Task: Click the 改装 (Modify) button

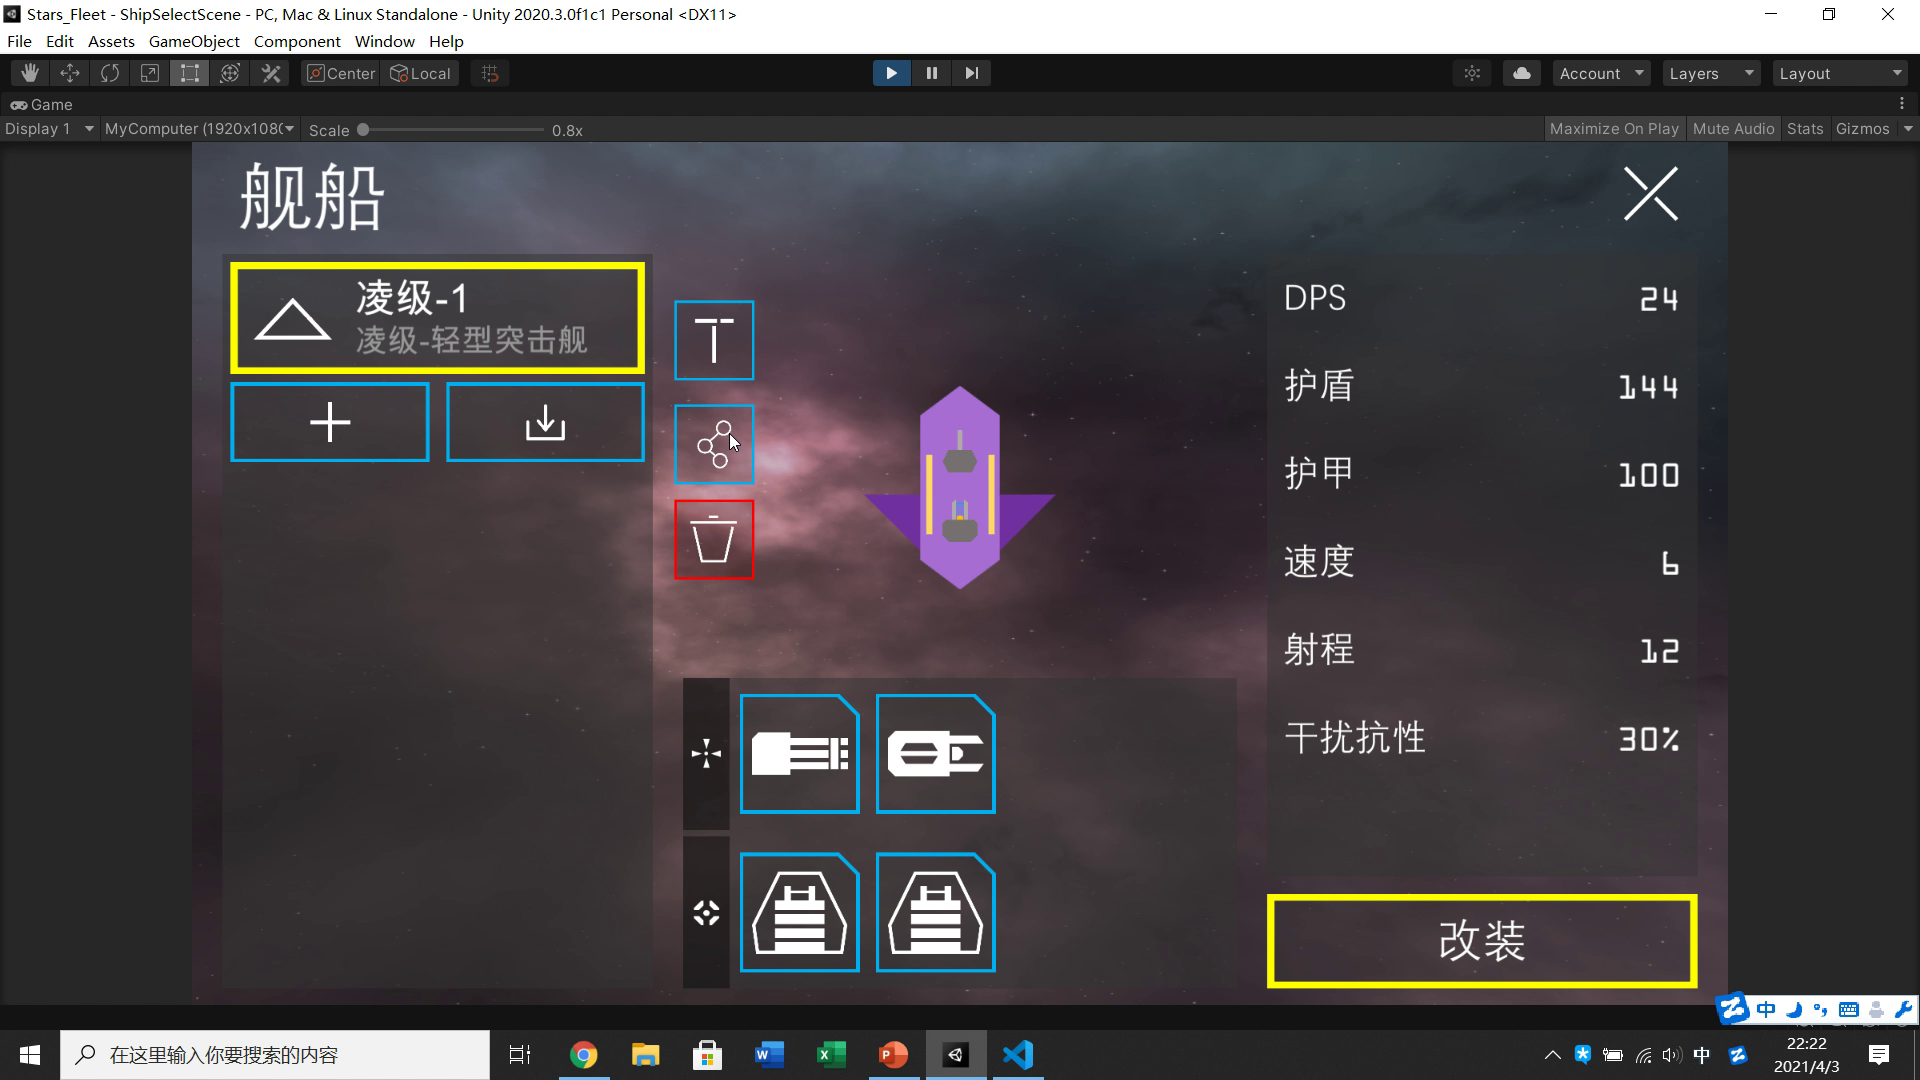Action: pyautogui.click(x=1482, y=940)
